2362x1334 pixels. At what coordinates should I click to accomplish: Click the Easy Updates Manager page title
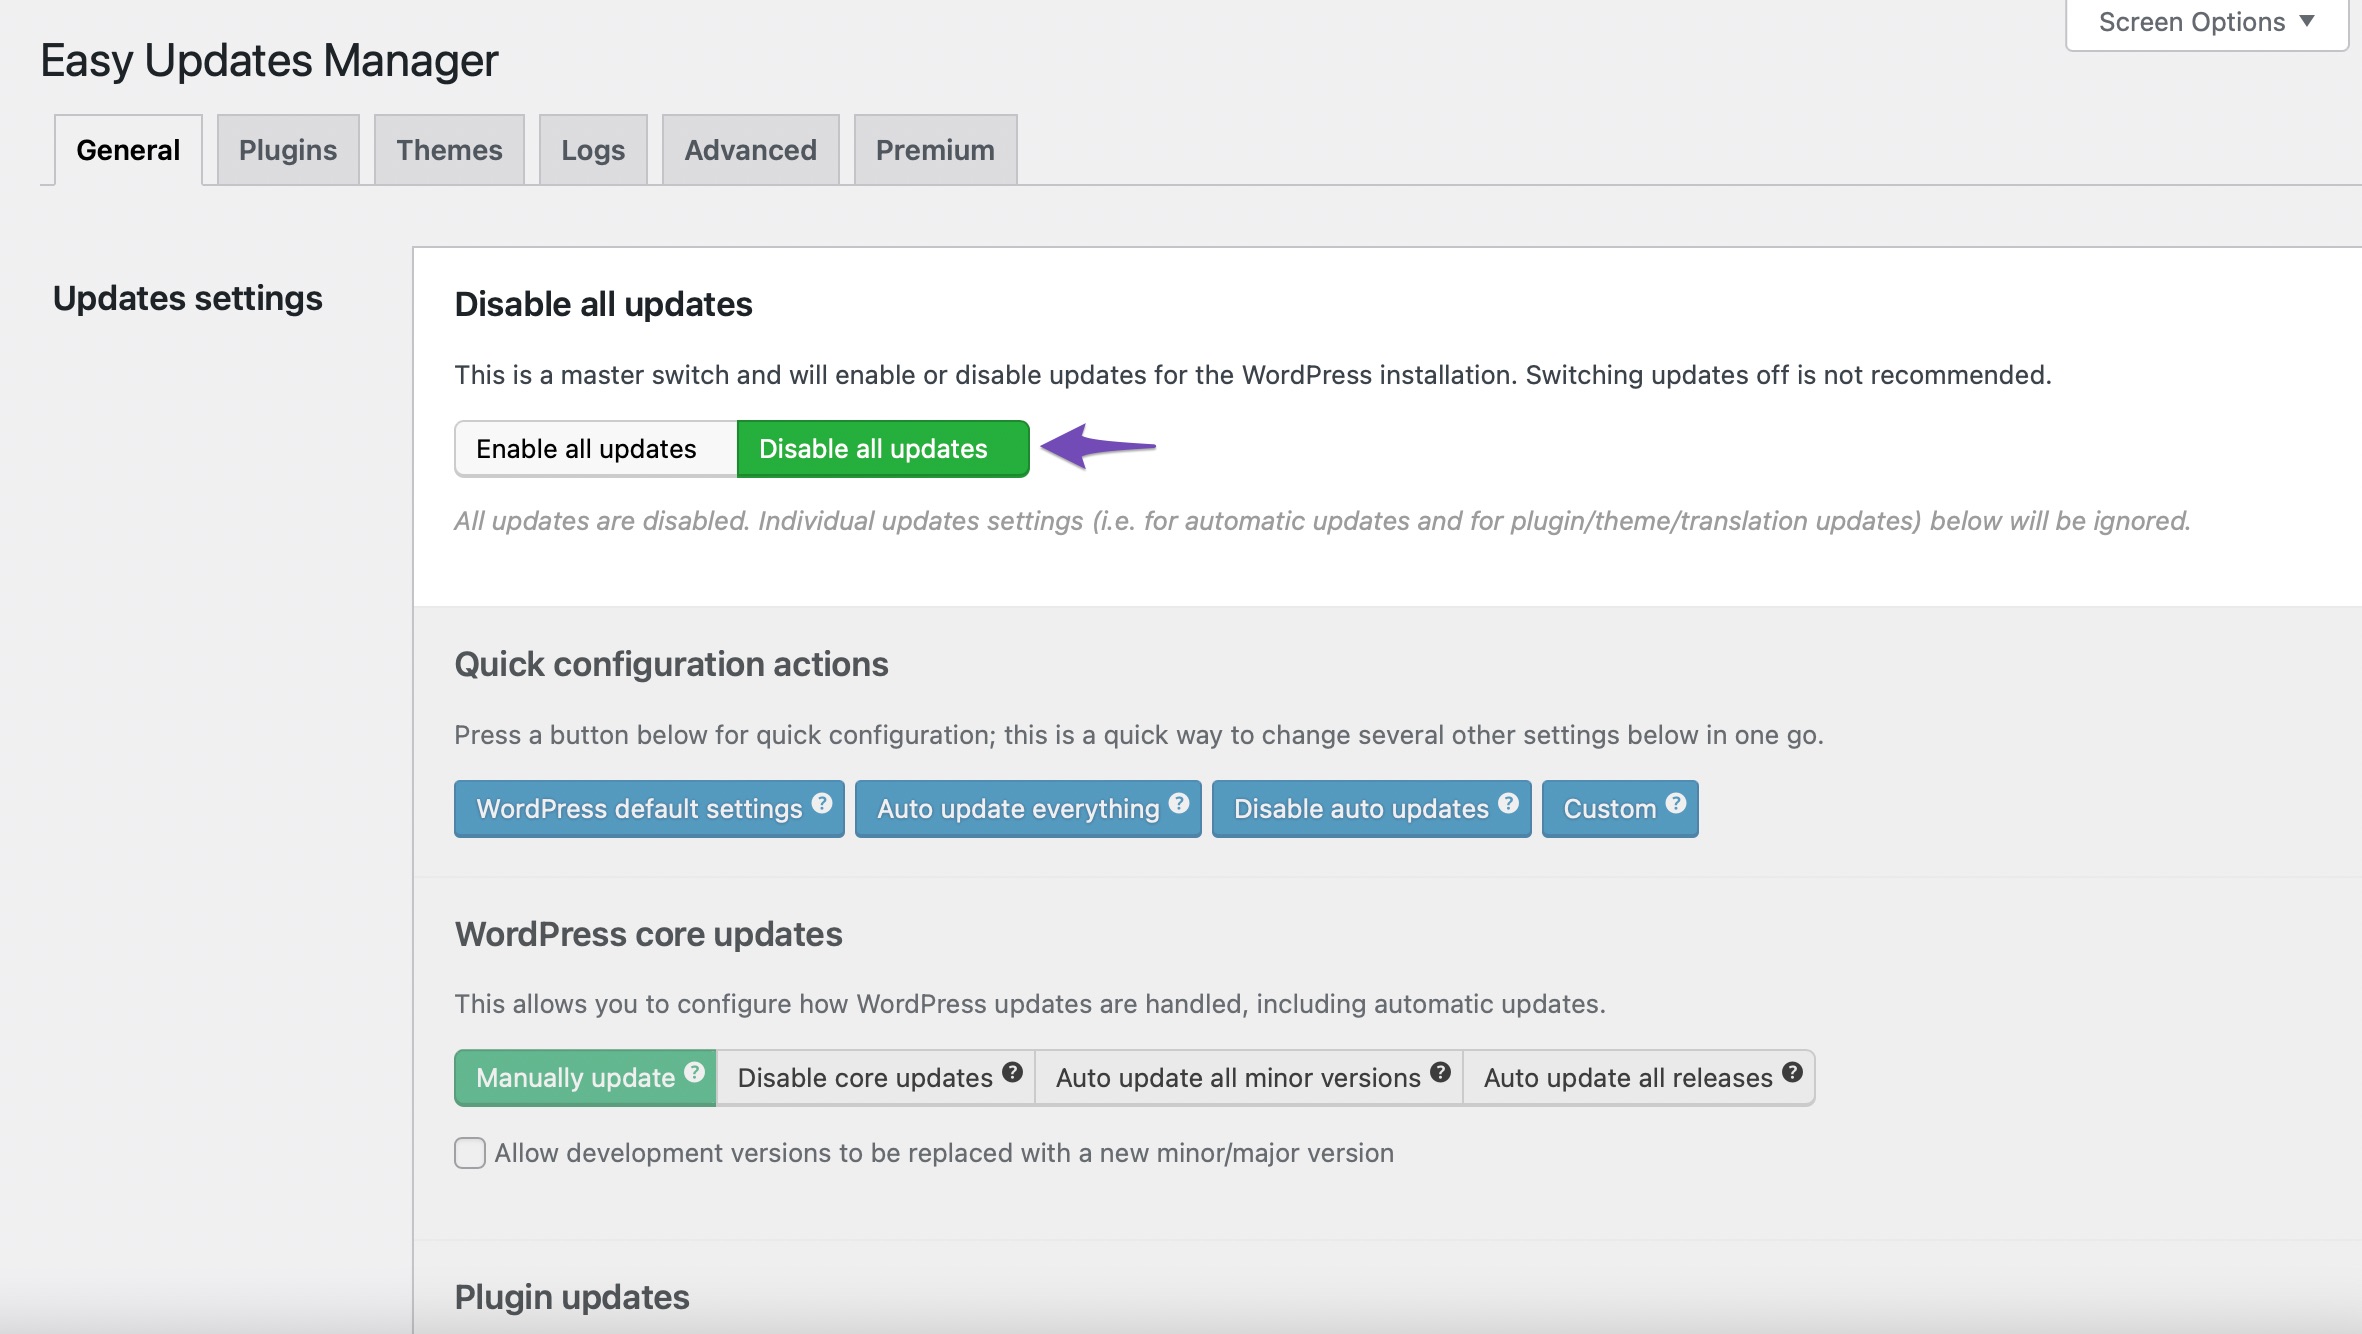click(x=269, y=61)
